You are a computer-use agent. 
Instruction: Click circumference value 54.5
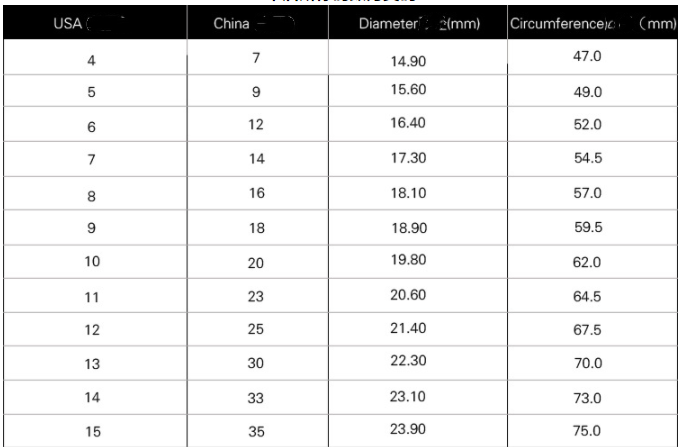coord(587,160)
